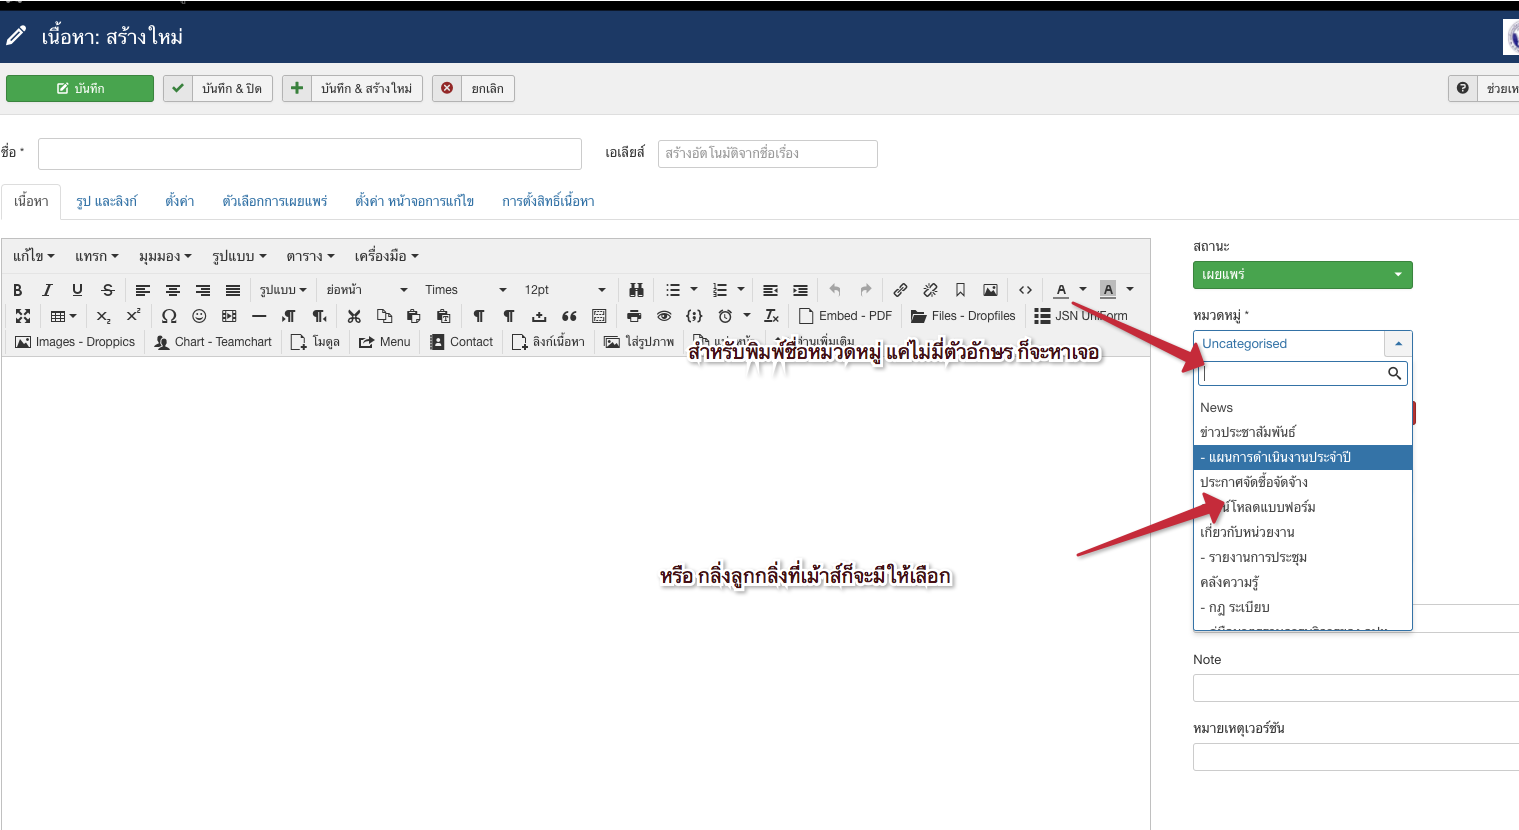Open the text color picker arrow
Image resolution: width=1519 pixels, height=830 pixels.
pyautogui.click(x=1083, y=290)
